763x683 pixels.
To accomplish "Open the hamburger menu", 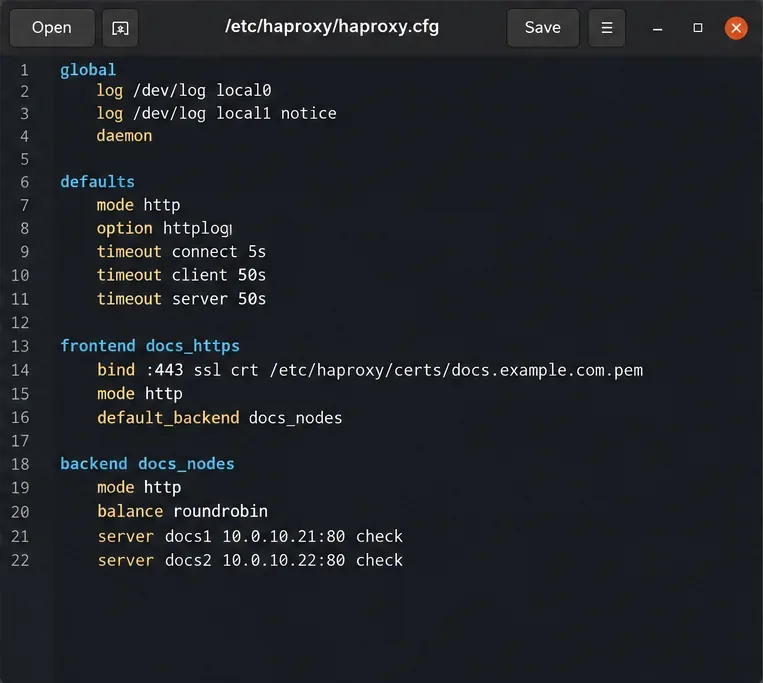I will click(606, 28).
